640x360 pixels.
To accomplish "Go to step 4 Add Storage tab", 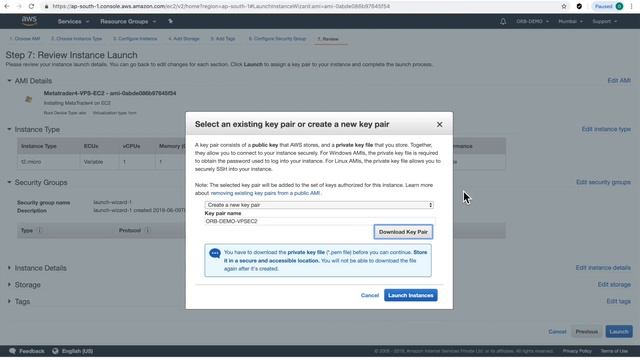I will (x=184, y=39).
